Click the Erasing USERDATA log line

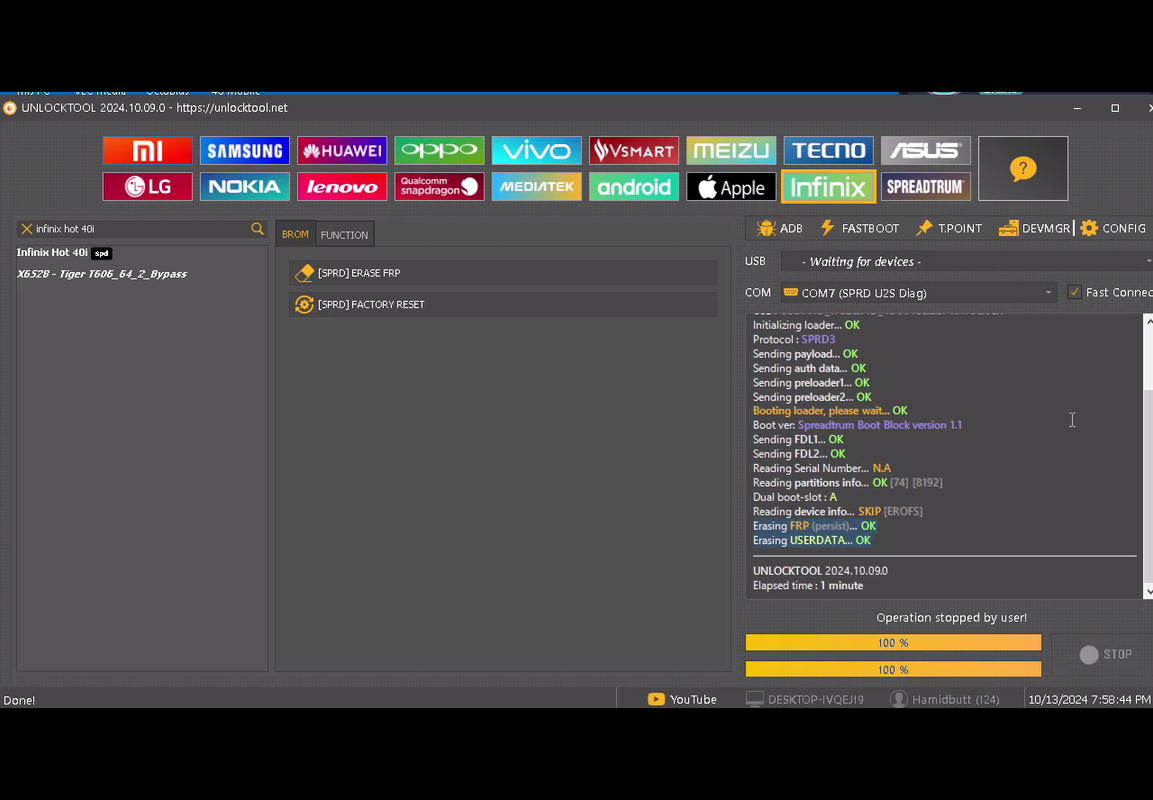[812, 540]
